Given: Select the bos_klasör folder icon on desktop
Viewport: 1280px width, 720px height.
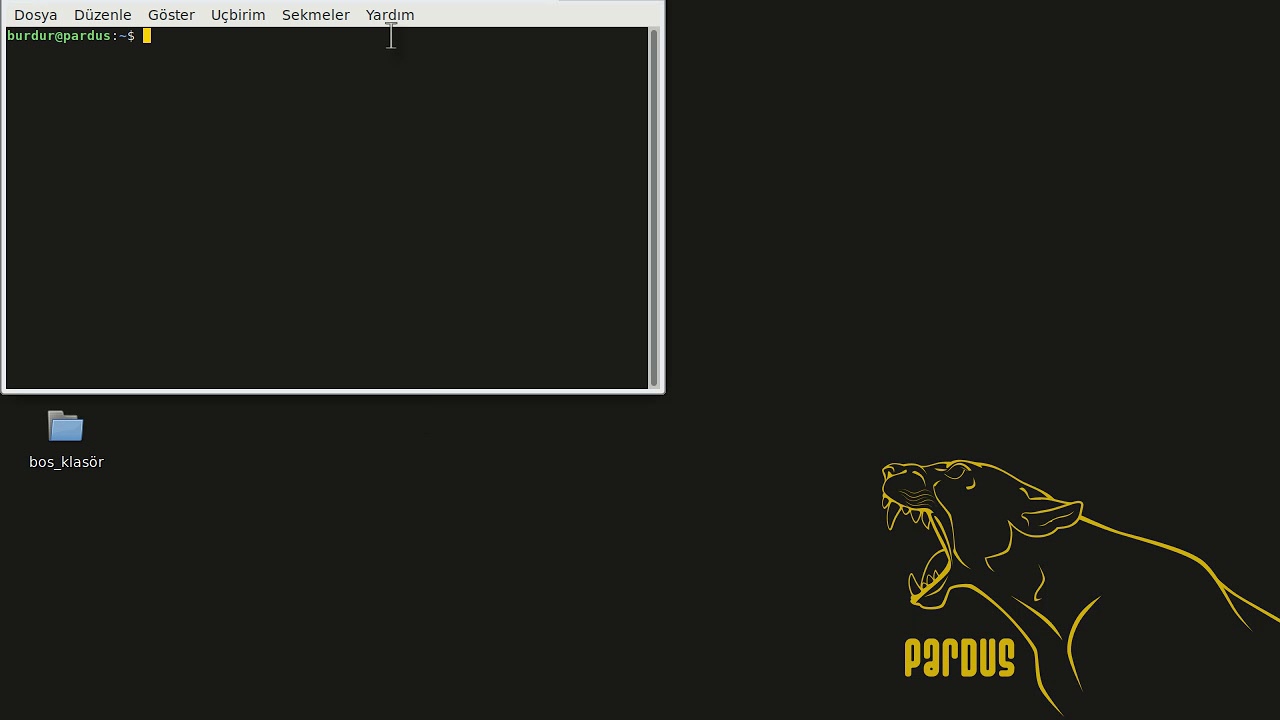Looking at the screenshot, I should click(66, 427).
